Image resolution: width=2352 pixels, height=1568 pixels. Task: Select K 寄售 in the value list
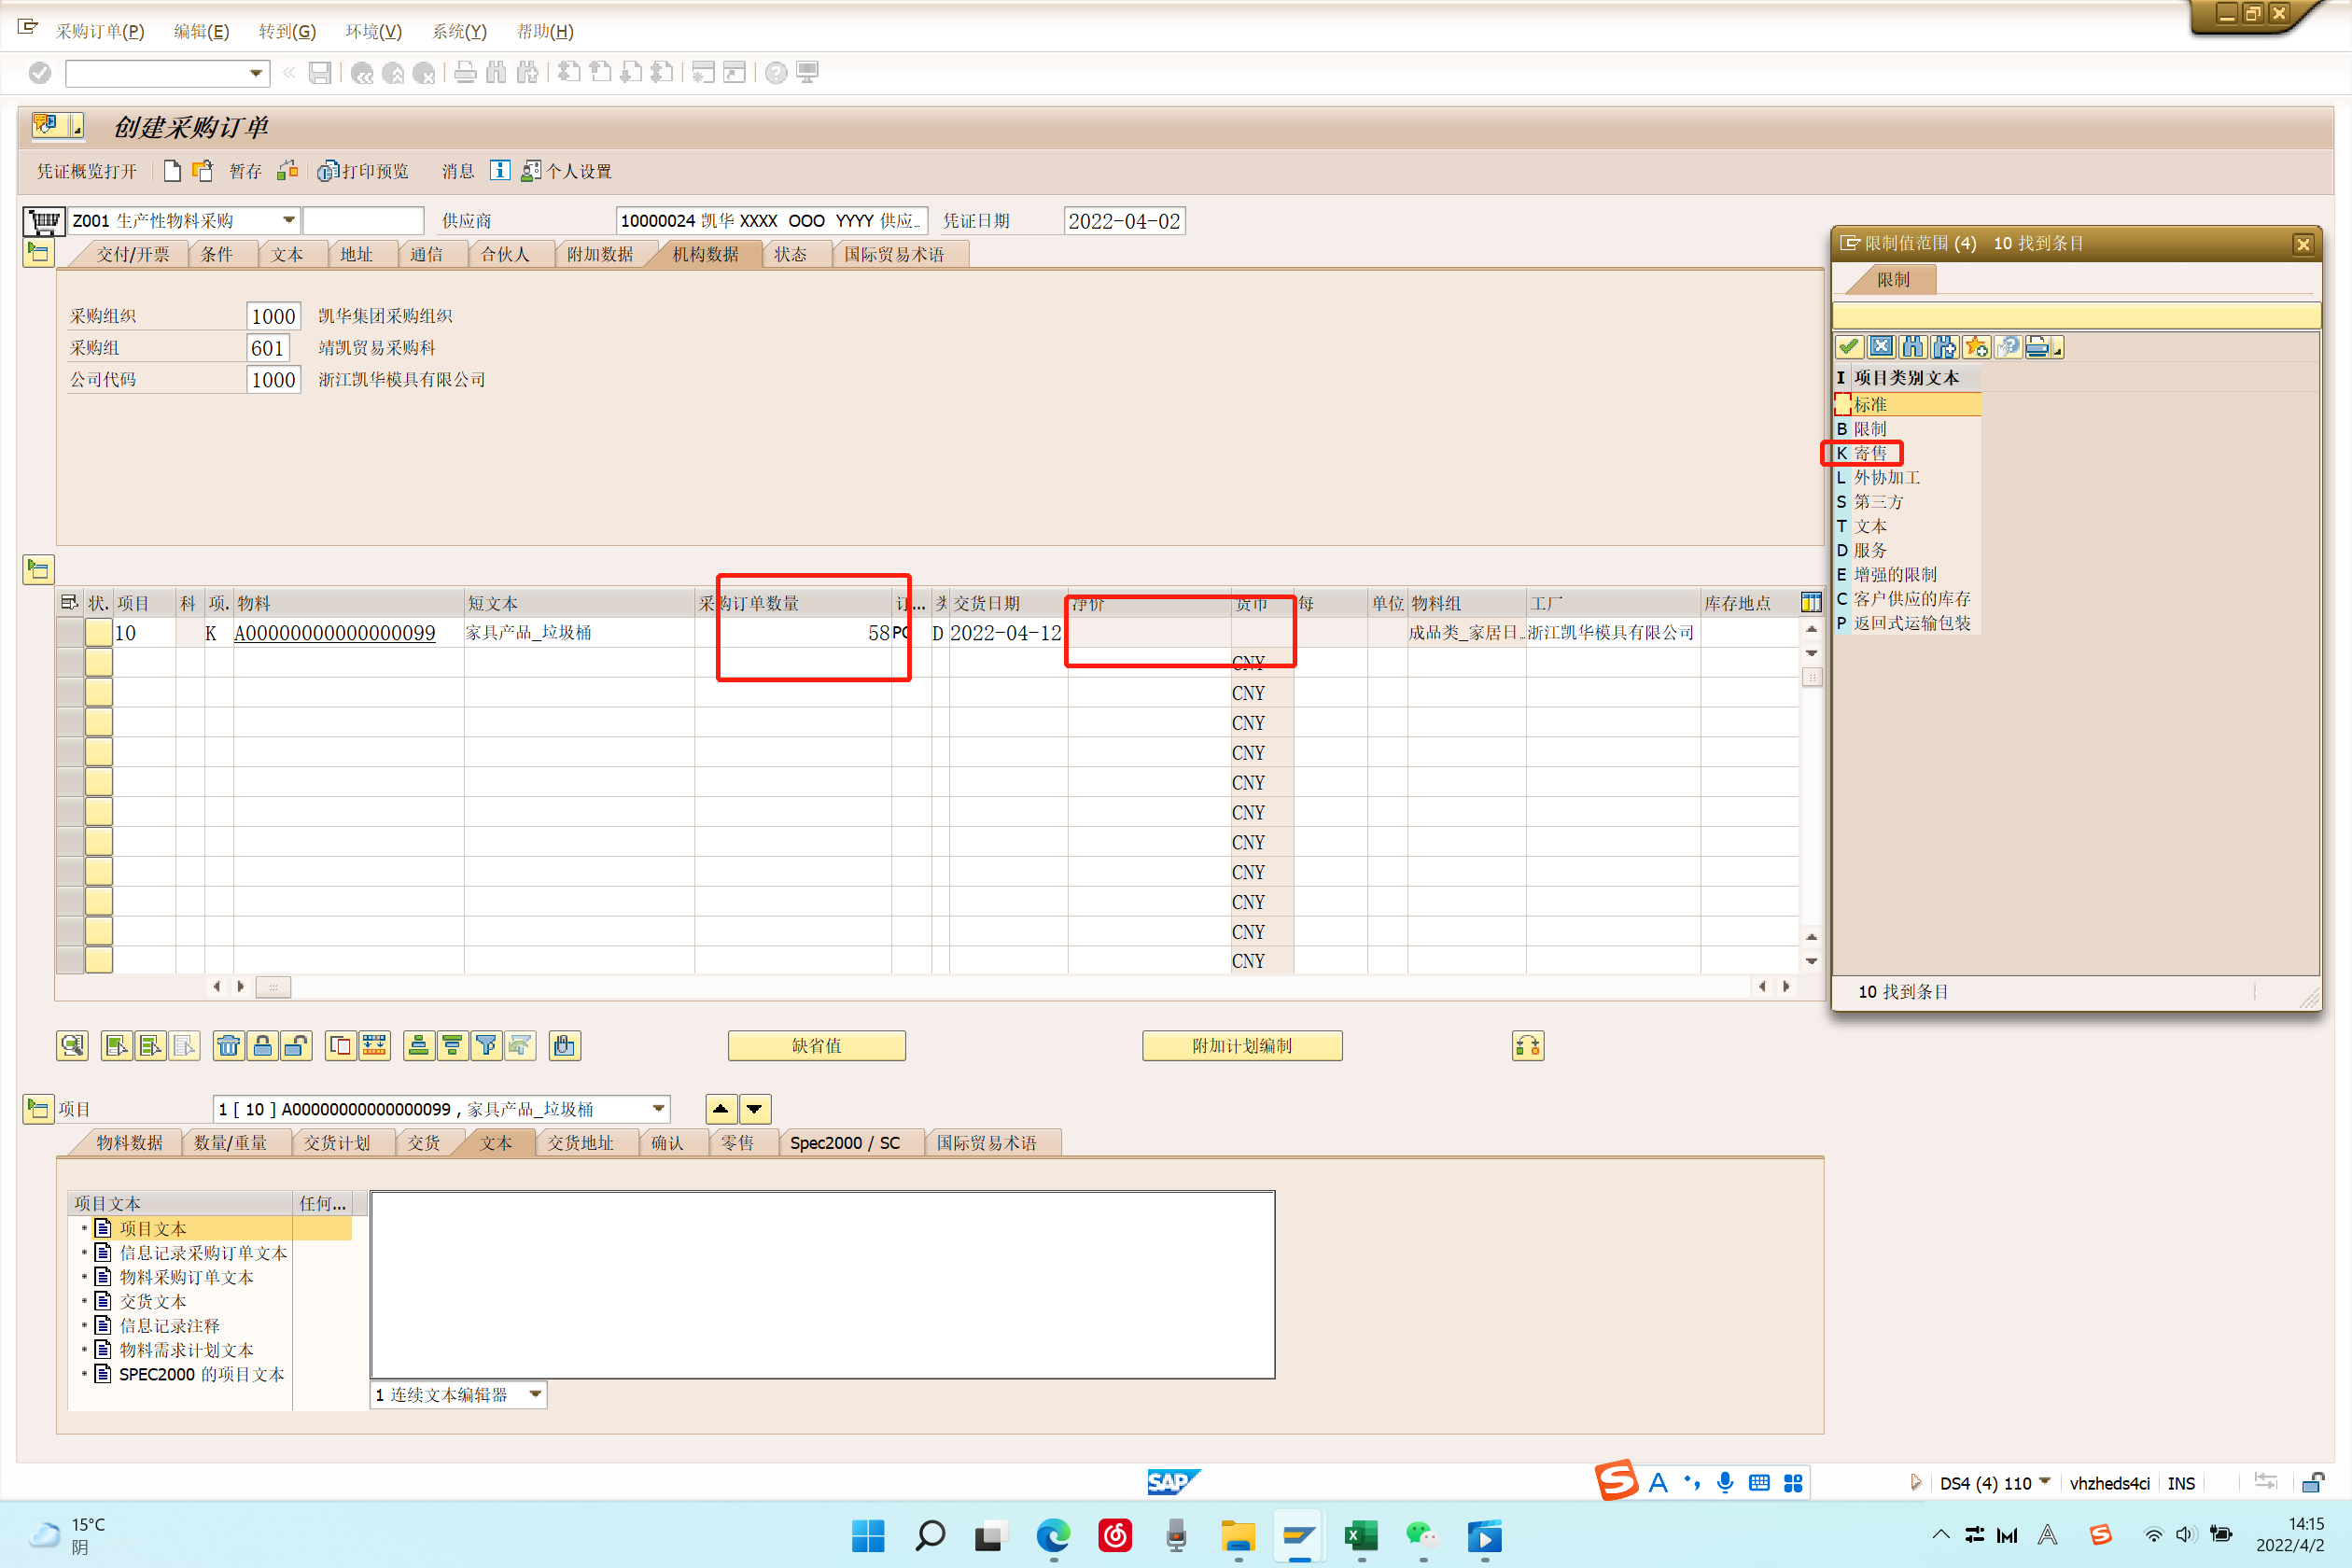(x=1869, y=453)
